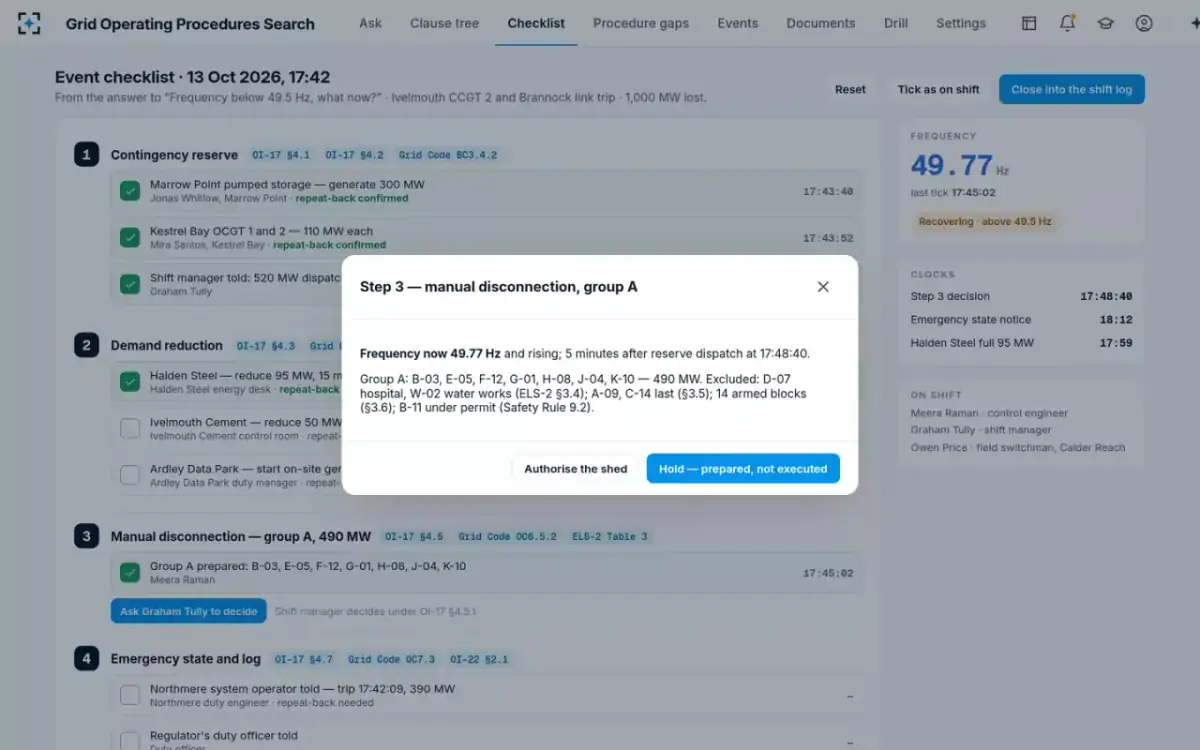This screenshot has width=1200, height=750.
Task: Open the user account icon
Action: [x=1144, y=23]
